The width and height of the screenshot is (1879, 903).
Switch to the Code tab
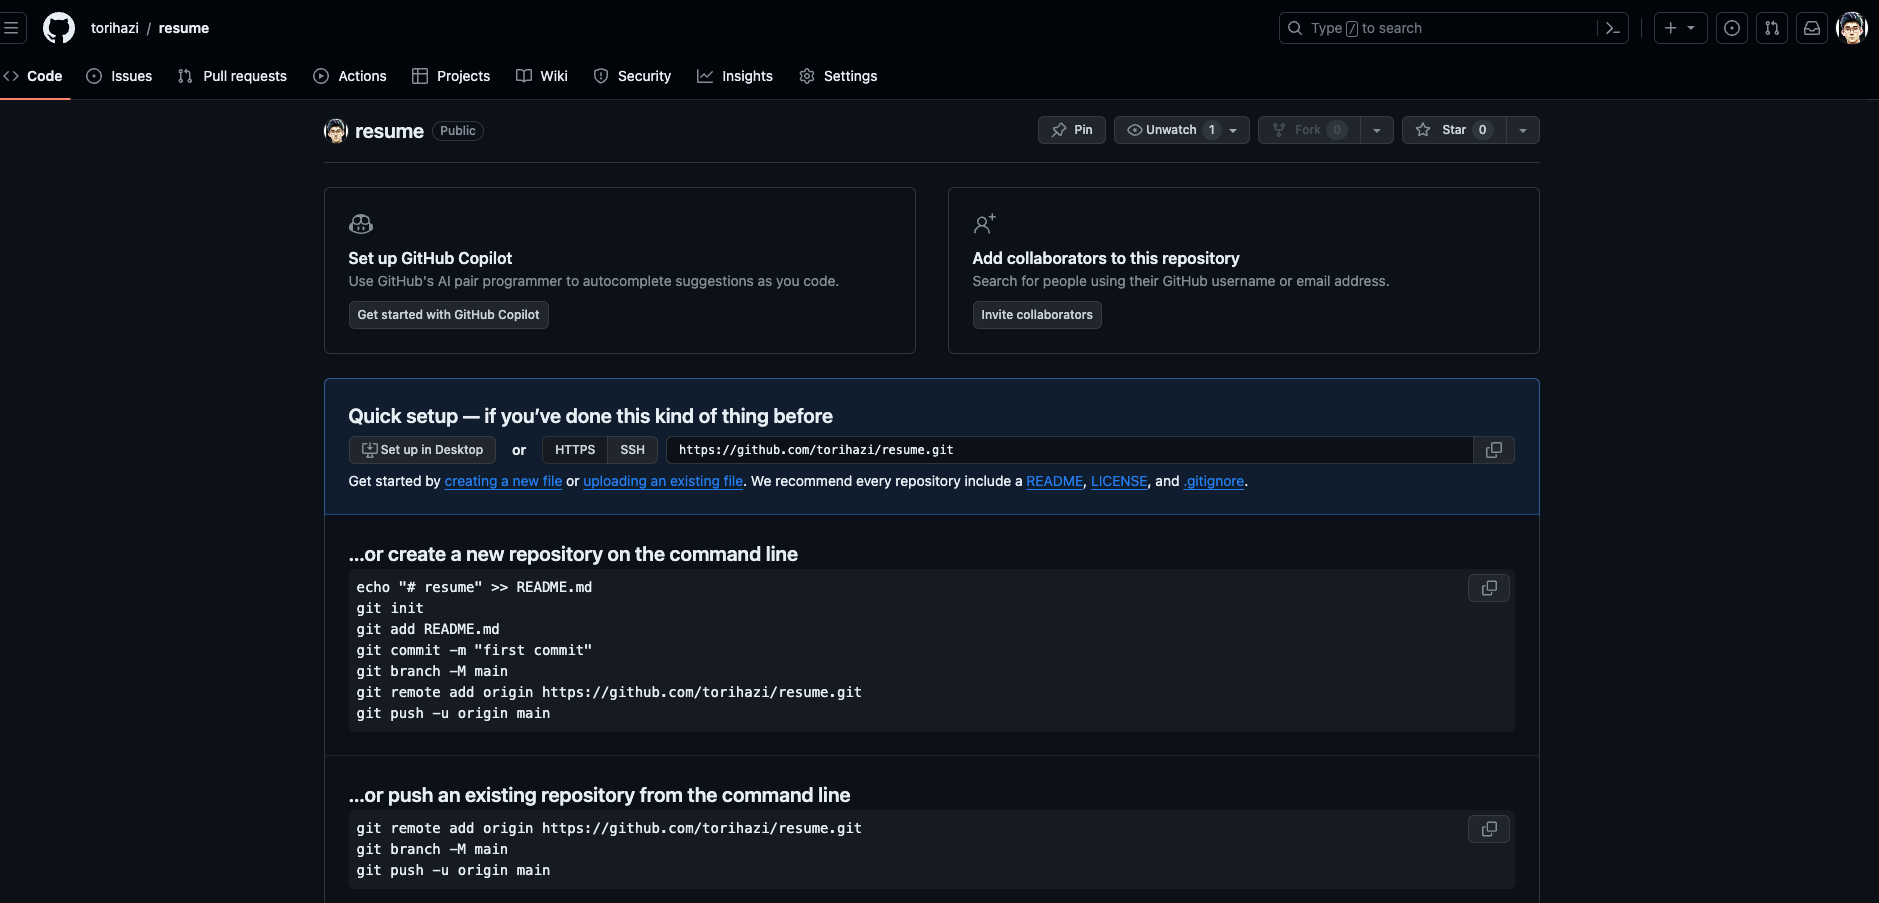click(x=34, y=76)
